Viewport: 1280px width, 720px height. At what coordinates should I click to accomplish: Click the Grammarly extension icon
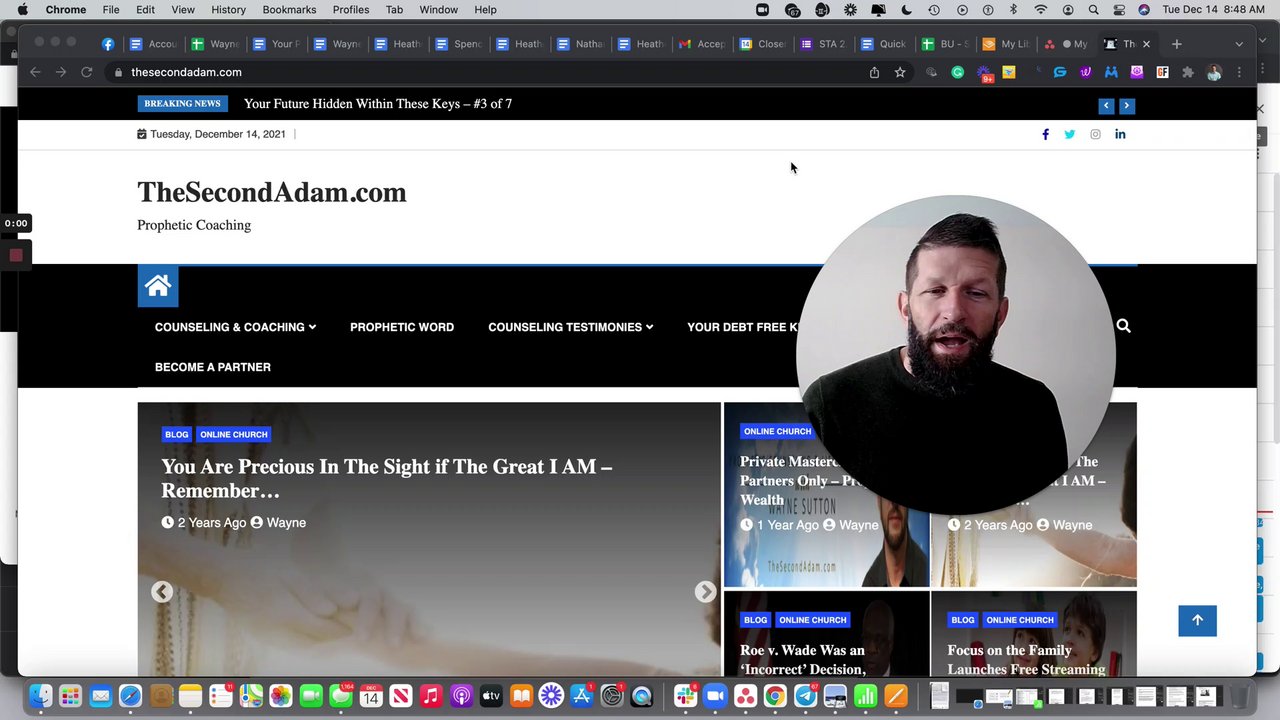[957, 72]
